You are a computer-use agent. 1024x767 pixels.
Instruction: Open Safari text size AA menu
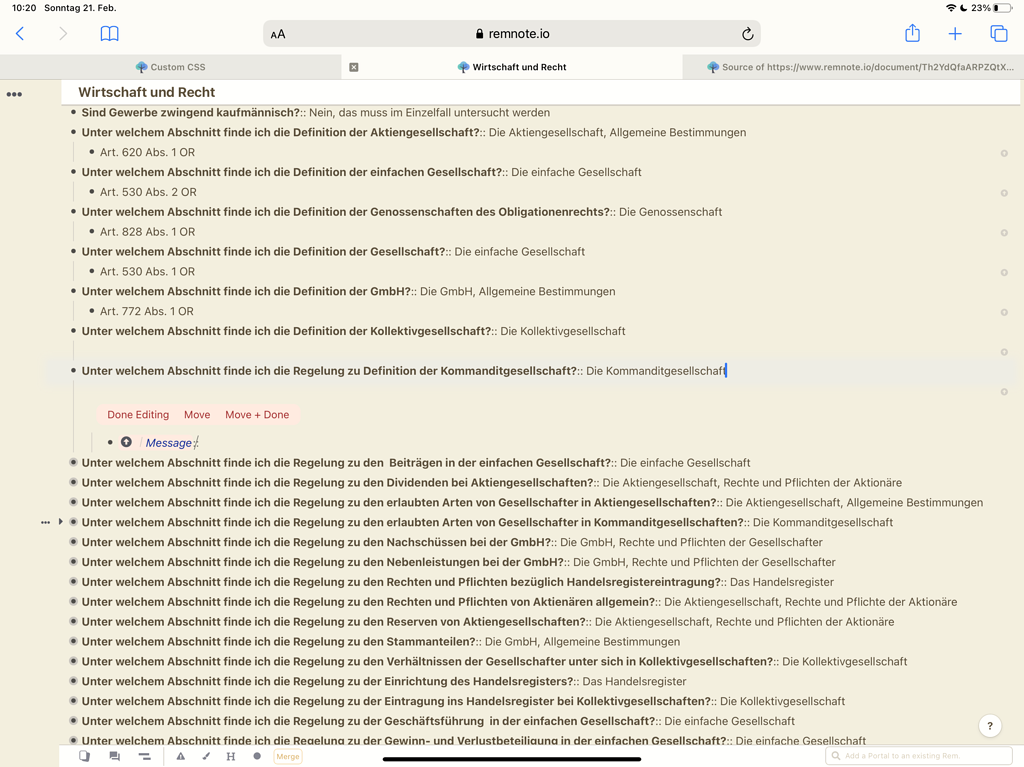click(x=278, y=34)
